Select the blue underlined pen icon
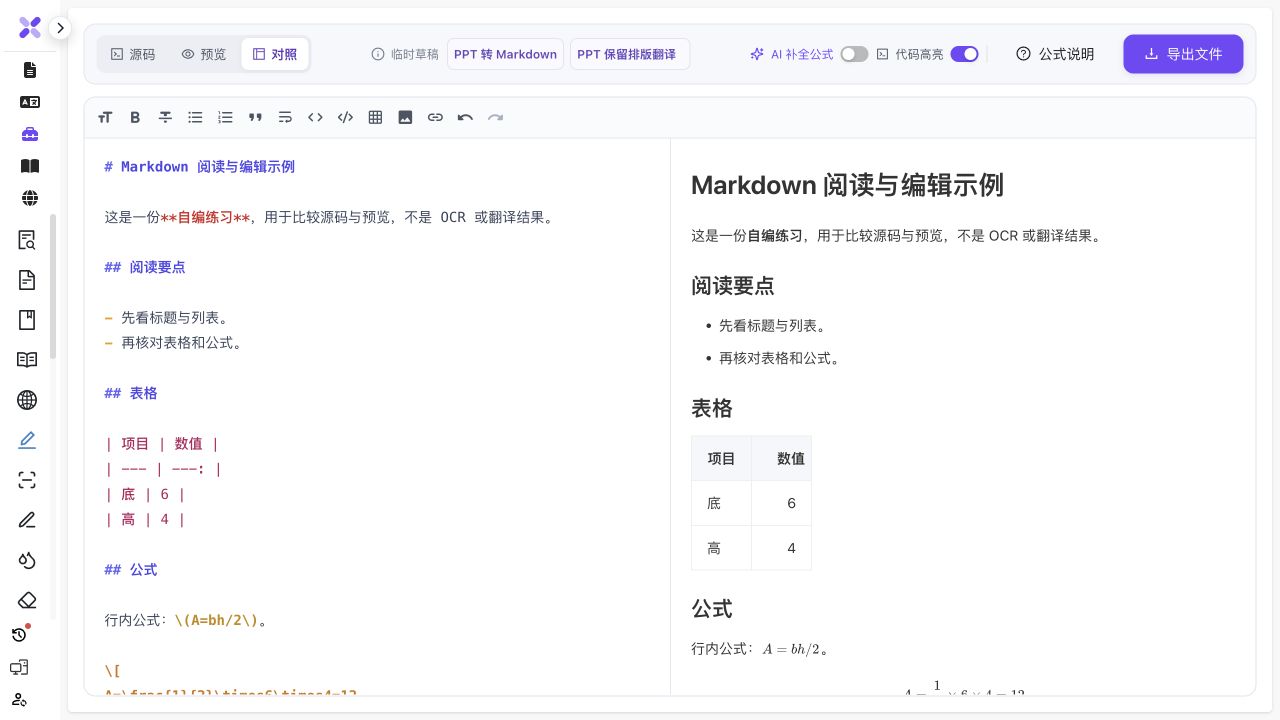Viewport: 1280px width, 720px height. click(x=27, y=440)
